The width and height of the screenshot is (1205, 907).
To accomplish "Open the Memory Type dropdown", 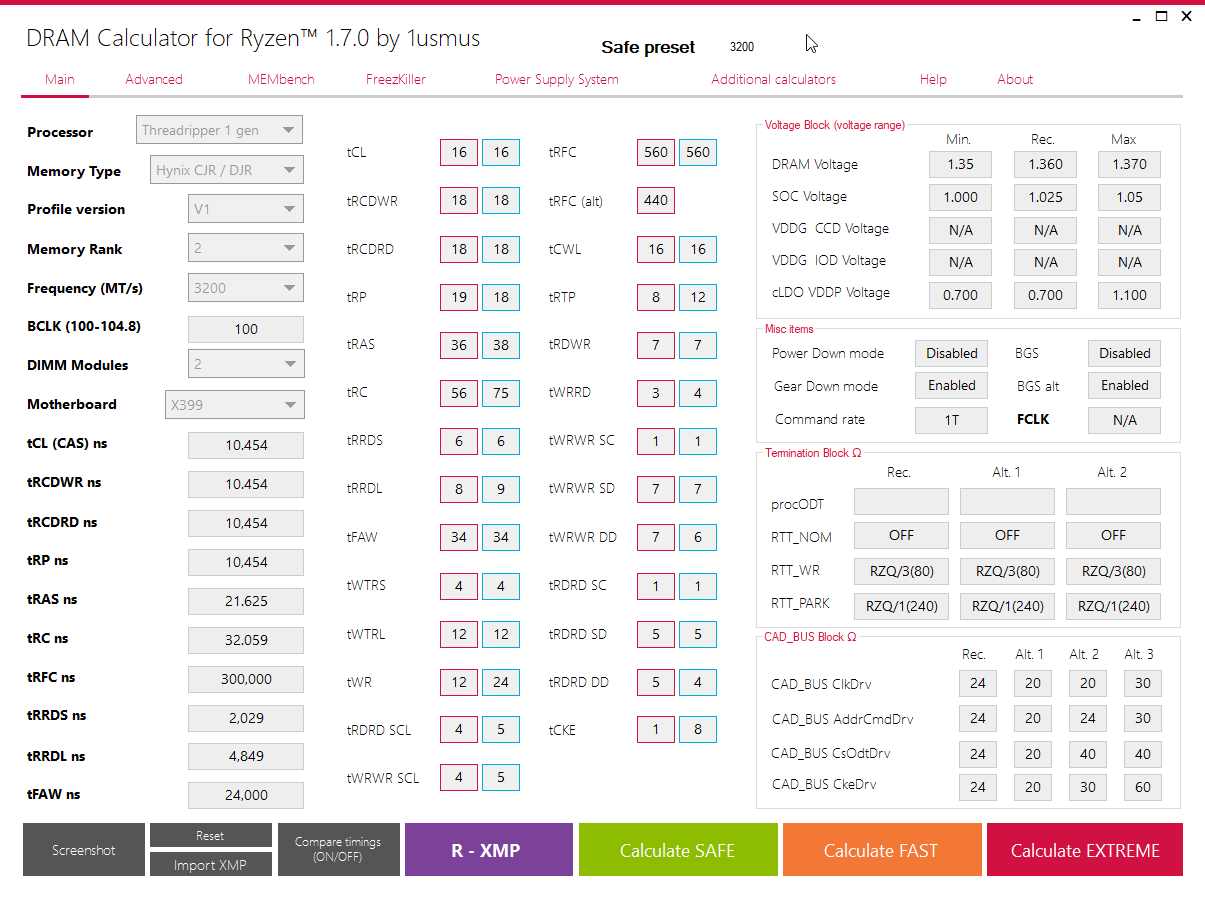I will coord(227,170).
